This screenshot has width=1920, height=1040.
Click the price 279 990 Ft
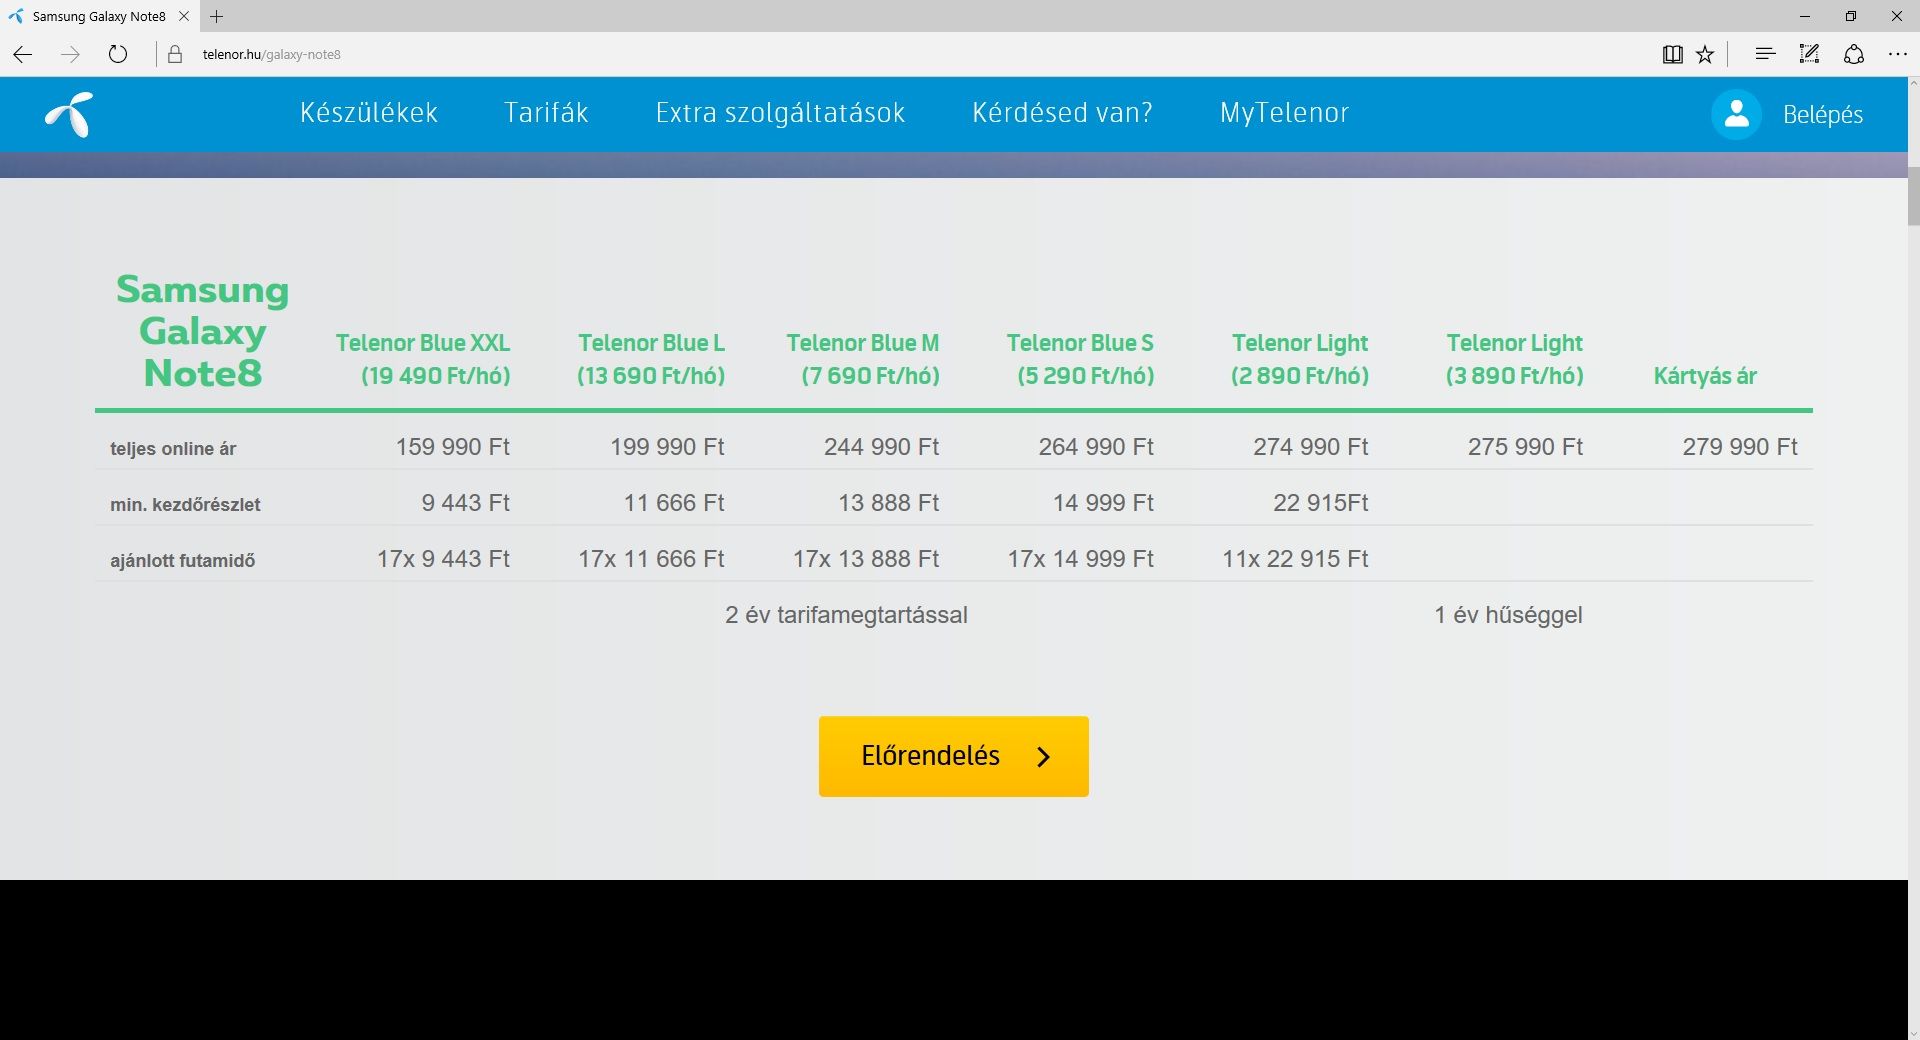(x=1740, y=447)
